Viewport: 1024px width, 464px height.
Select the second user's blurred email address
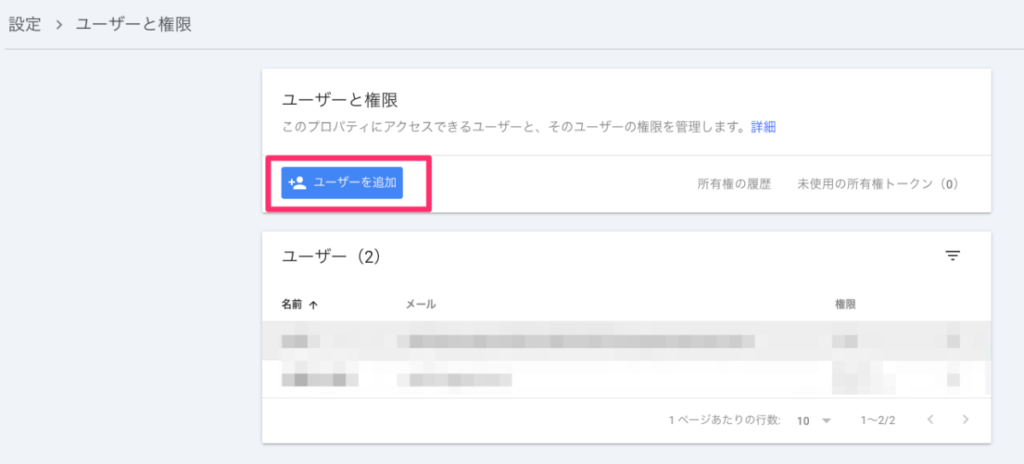pyautogui.click(x=453, y=379)
